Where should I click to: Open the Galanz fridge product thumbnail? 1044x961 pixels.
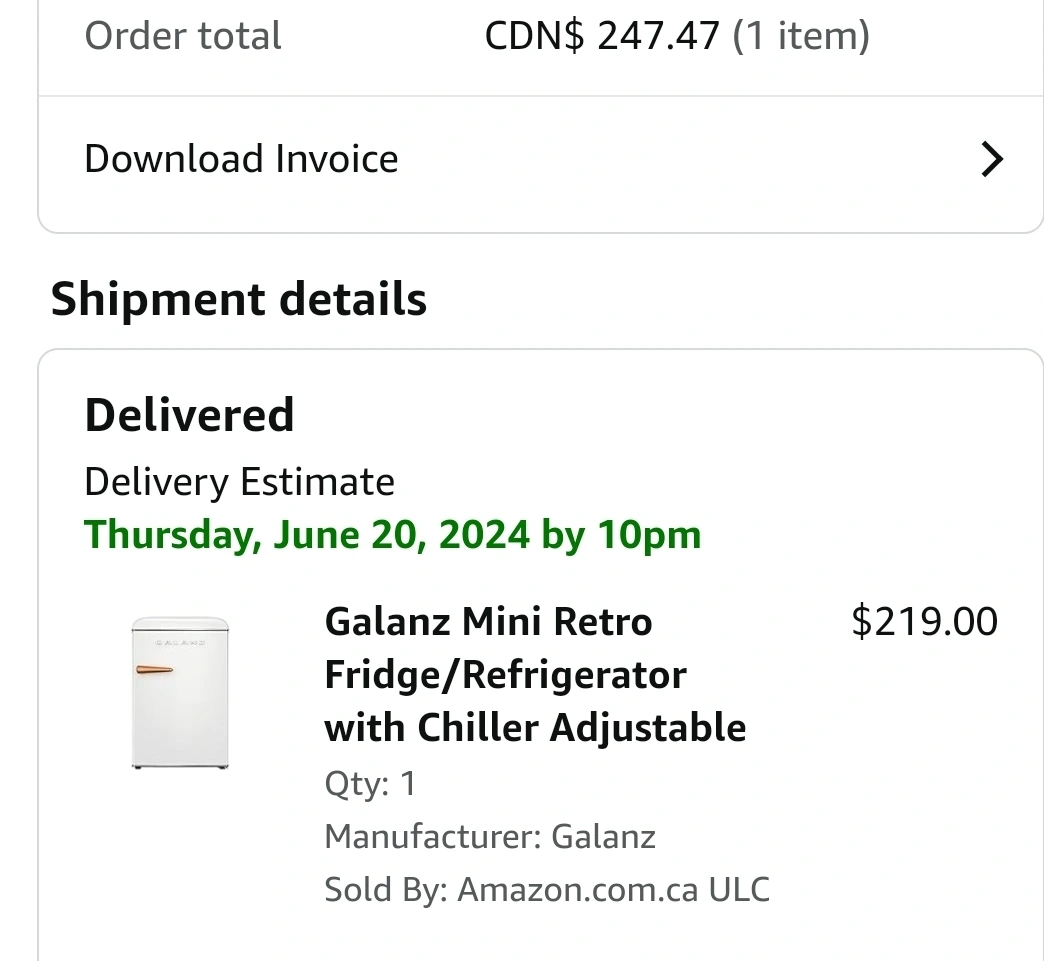[x=180, y=692]
